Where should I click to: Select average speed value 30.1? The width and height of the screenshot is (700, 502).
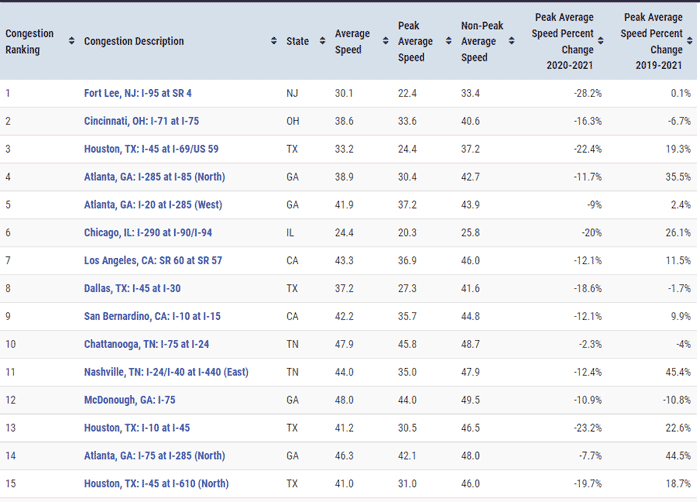[344, 93]
